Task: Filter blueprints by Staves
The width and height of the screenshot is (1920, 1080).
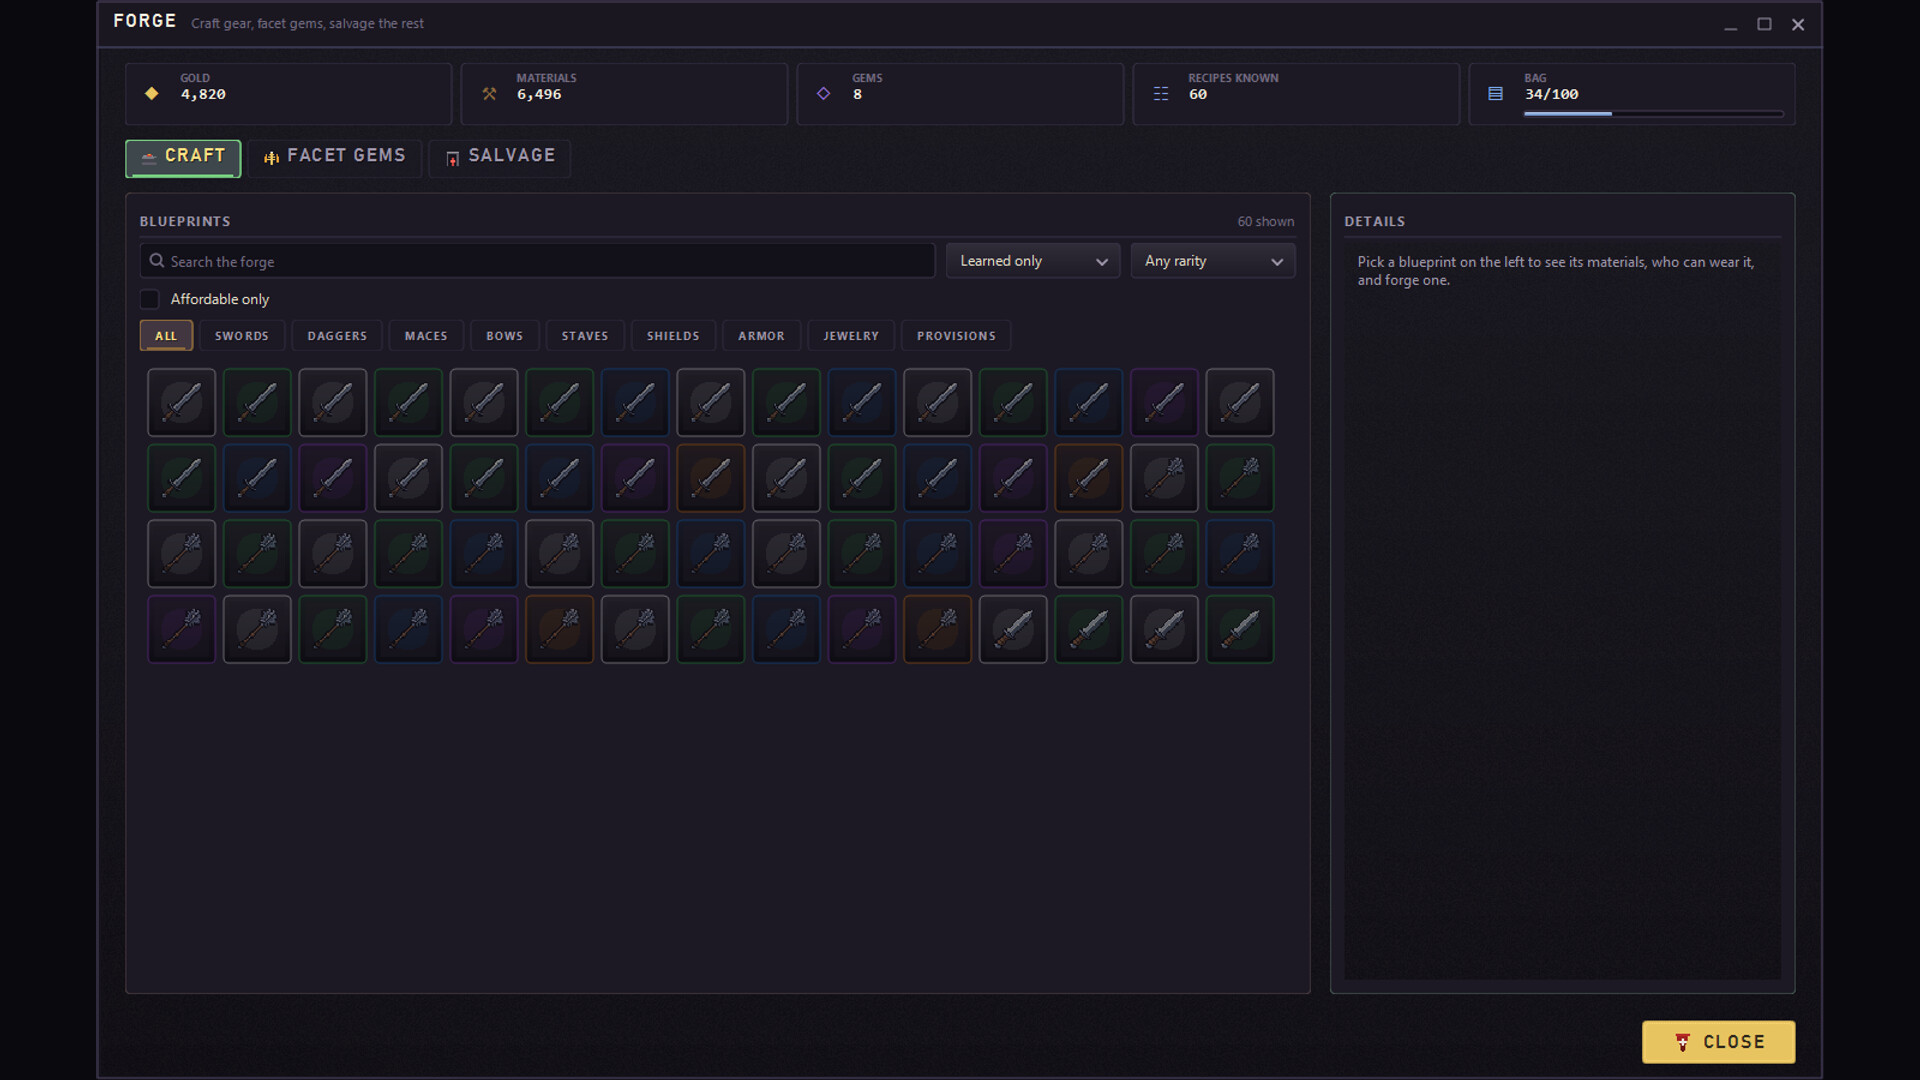Action: point(585,336)
